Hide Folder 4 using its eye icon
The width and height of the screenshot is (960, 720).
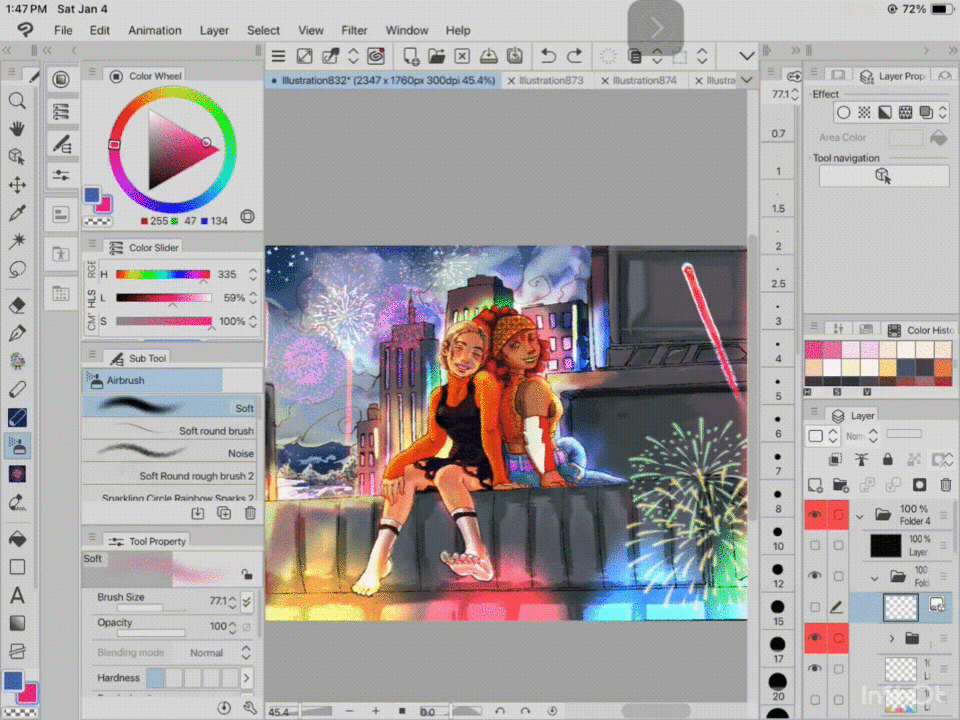pyautogui.click(x=816, y=515)
